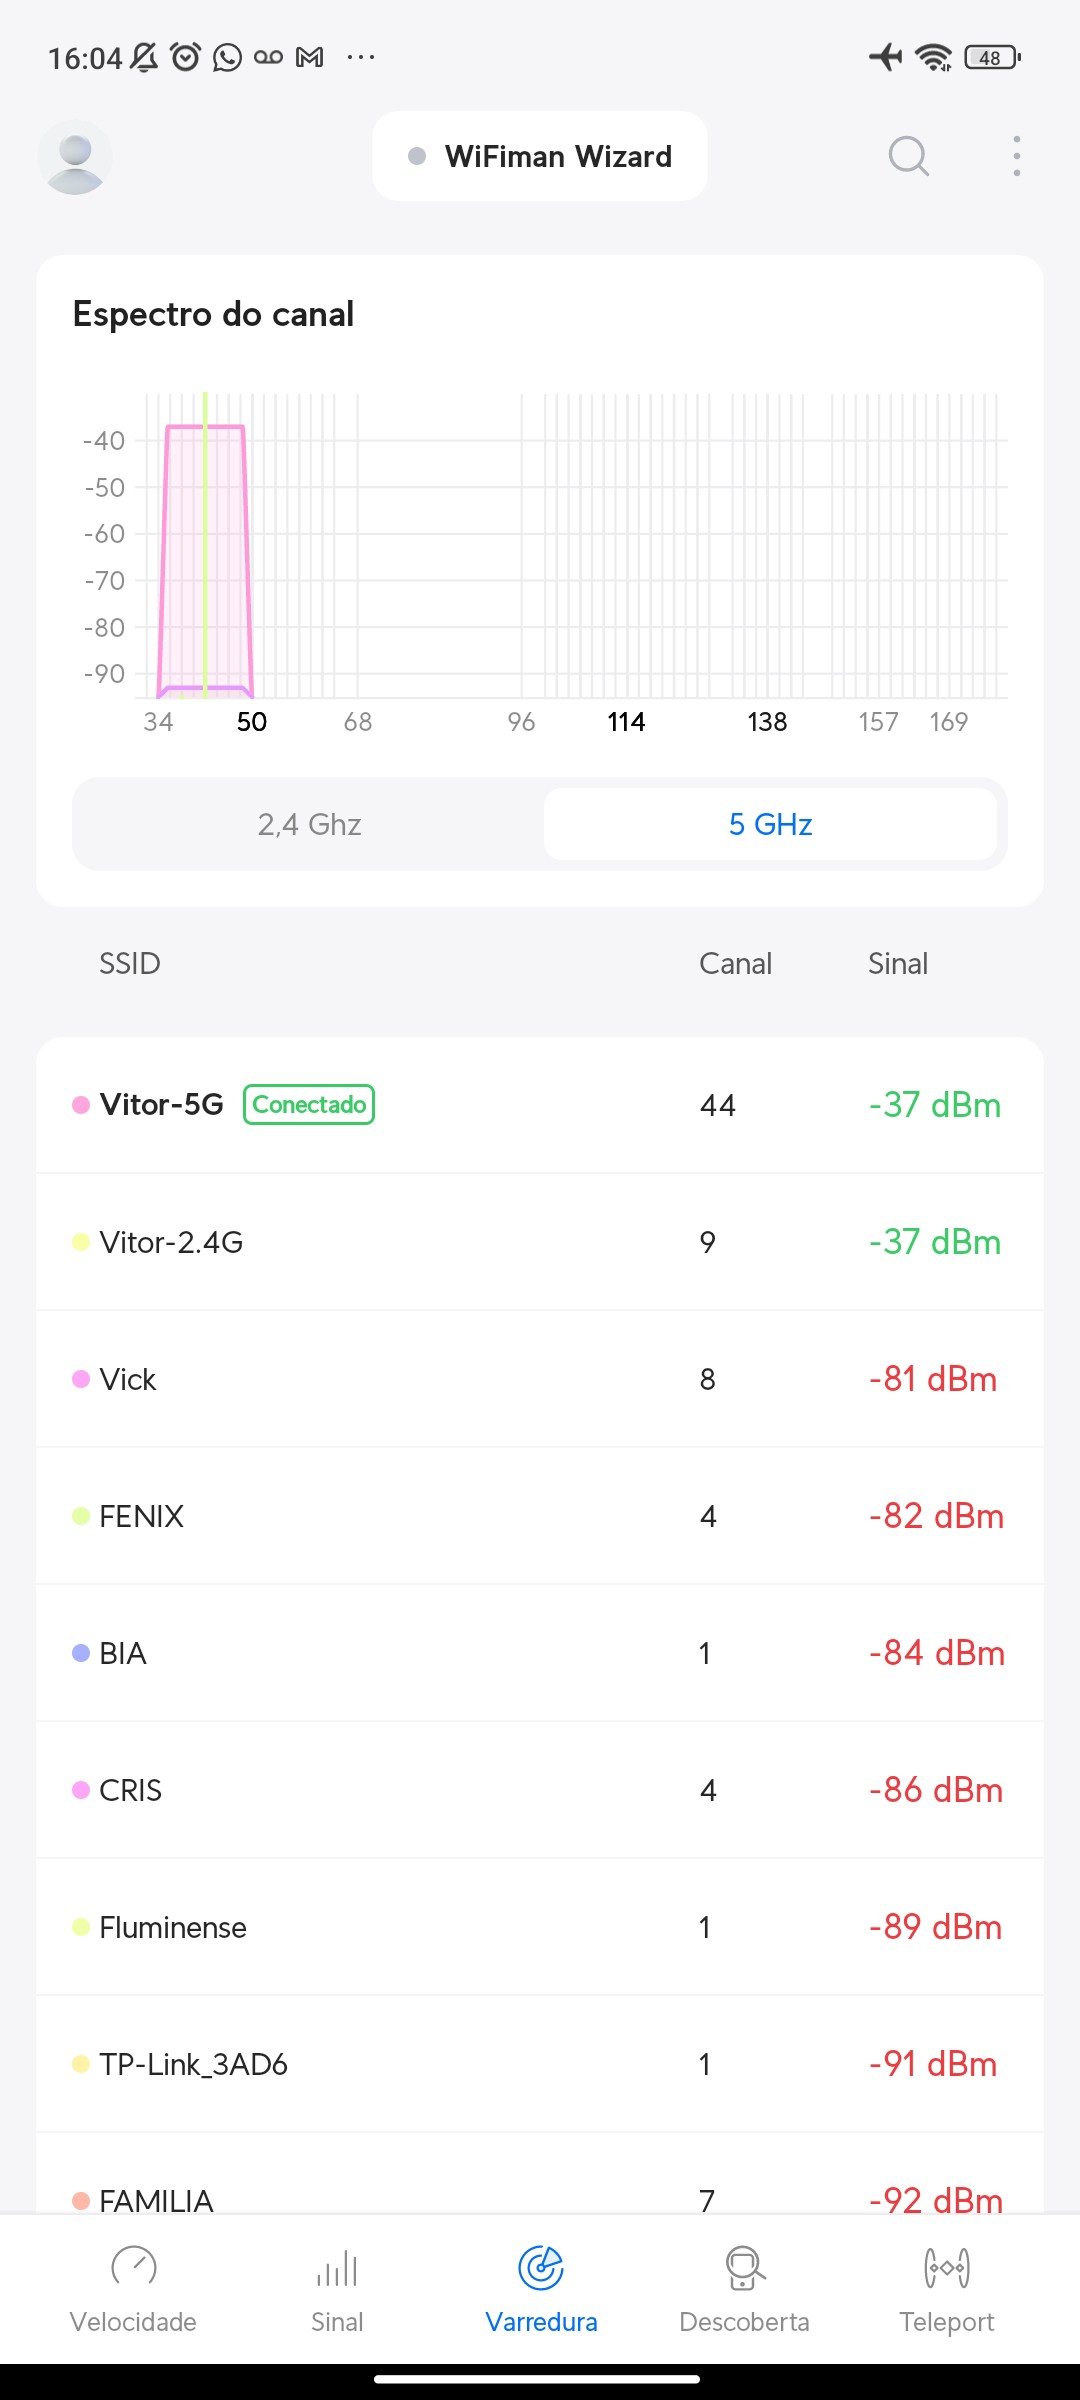Sort networks by Sinal column
Image resolution: width=1080 pixels, height=2400 pixels.
pos(897,964)
